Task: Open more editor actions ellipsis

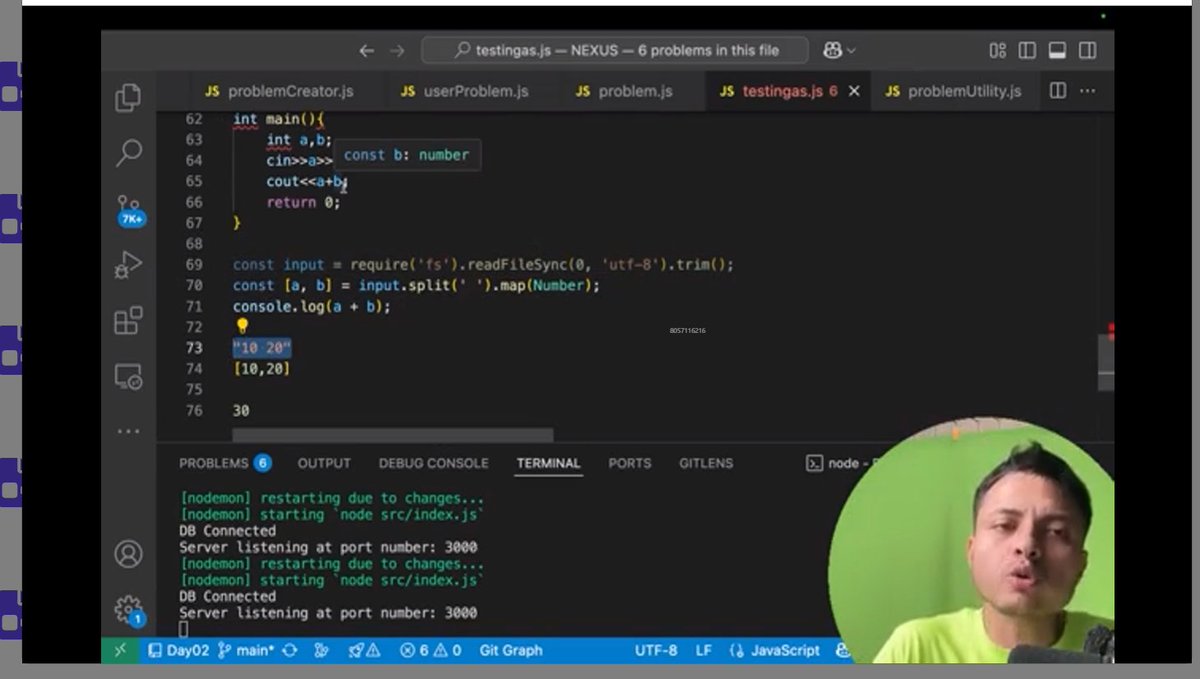Action: (x=1088, y=91)
